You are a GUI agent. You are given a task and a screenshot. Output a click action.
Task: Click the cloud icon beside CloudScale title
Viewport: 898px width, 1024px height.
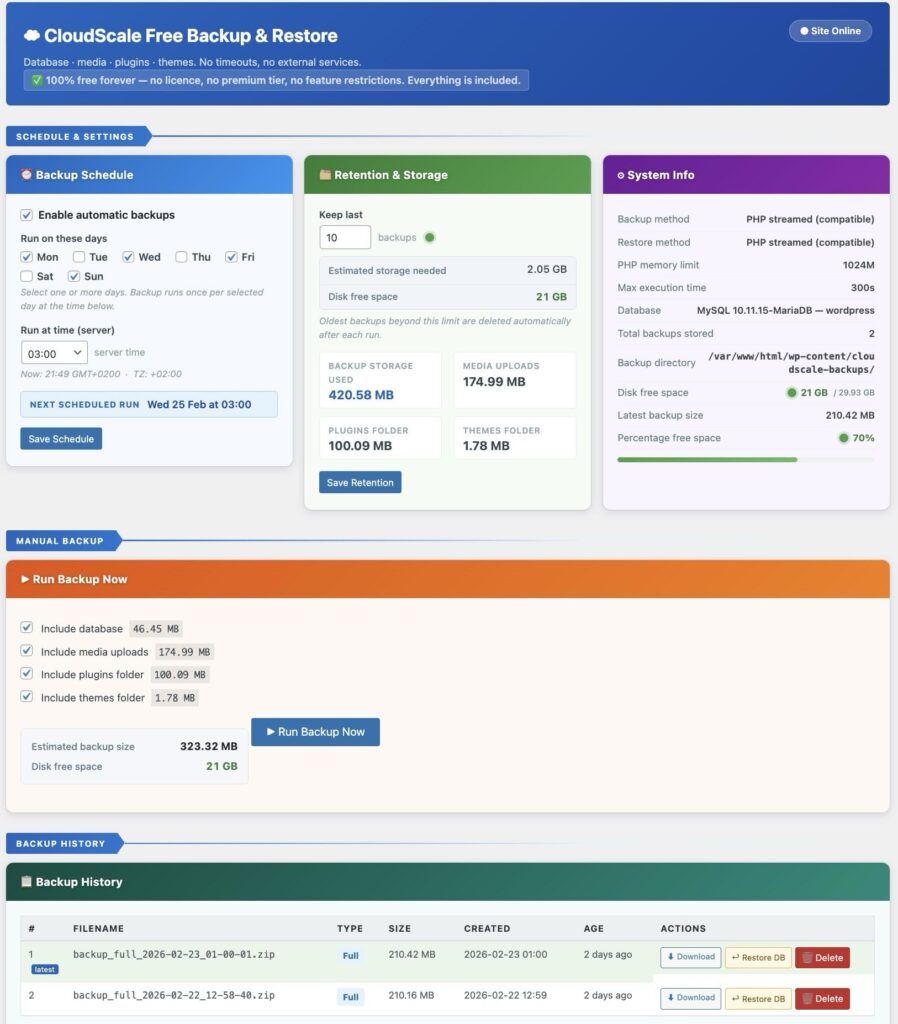(31, 36)
